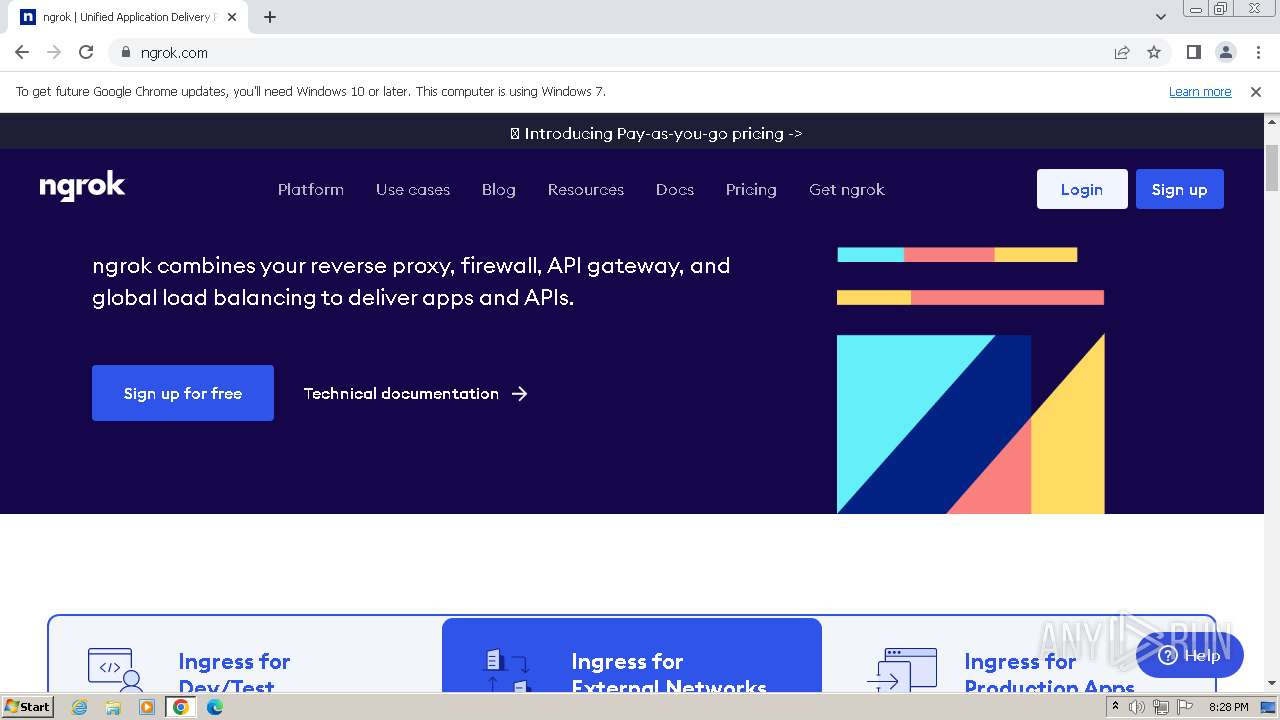Open the Learn more link

[x=1200, y=91]
